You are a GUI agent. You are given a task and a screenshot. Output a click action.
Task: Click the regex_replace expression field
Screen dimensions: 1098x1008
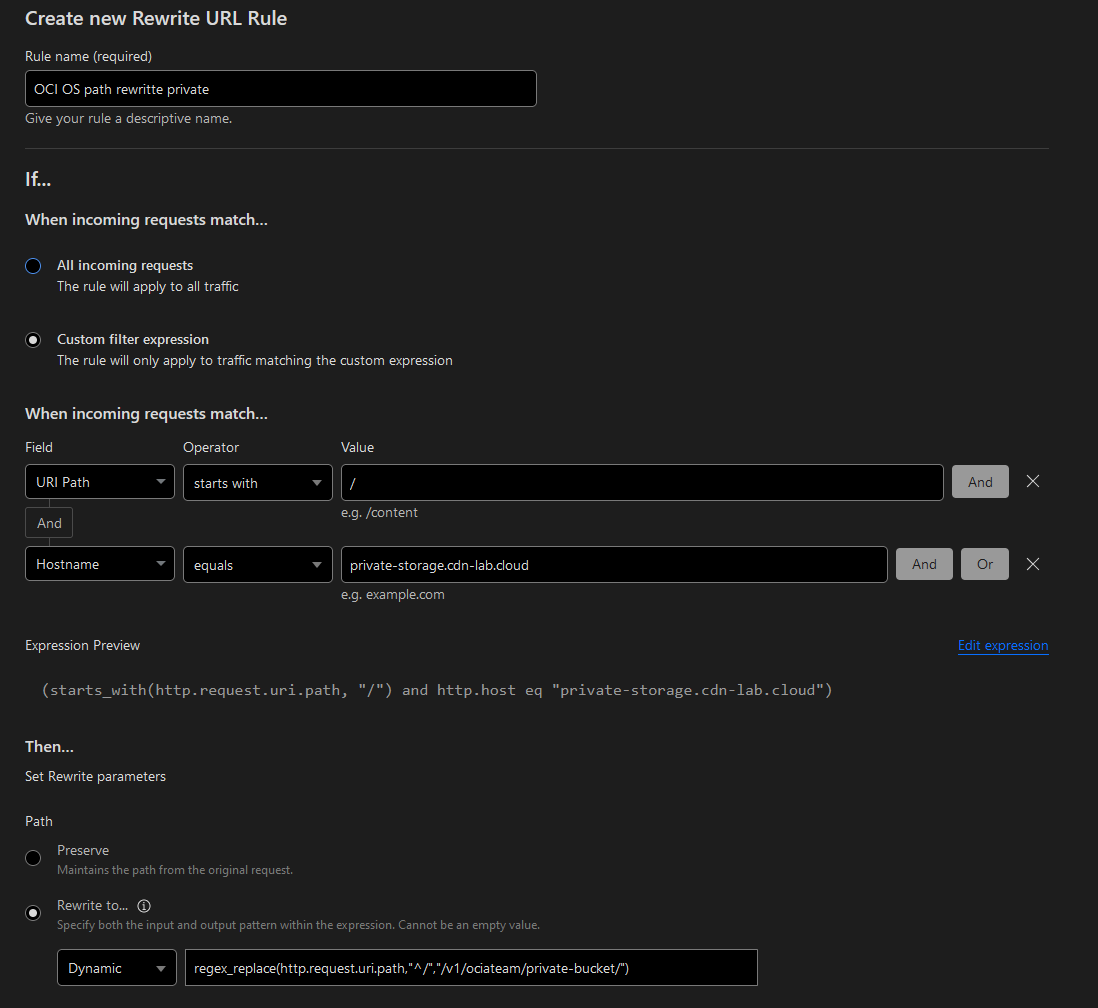tap(471, 968)
